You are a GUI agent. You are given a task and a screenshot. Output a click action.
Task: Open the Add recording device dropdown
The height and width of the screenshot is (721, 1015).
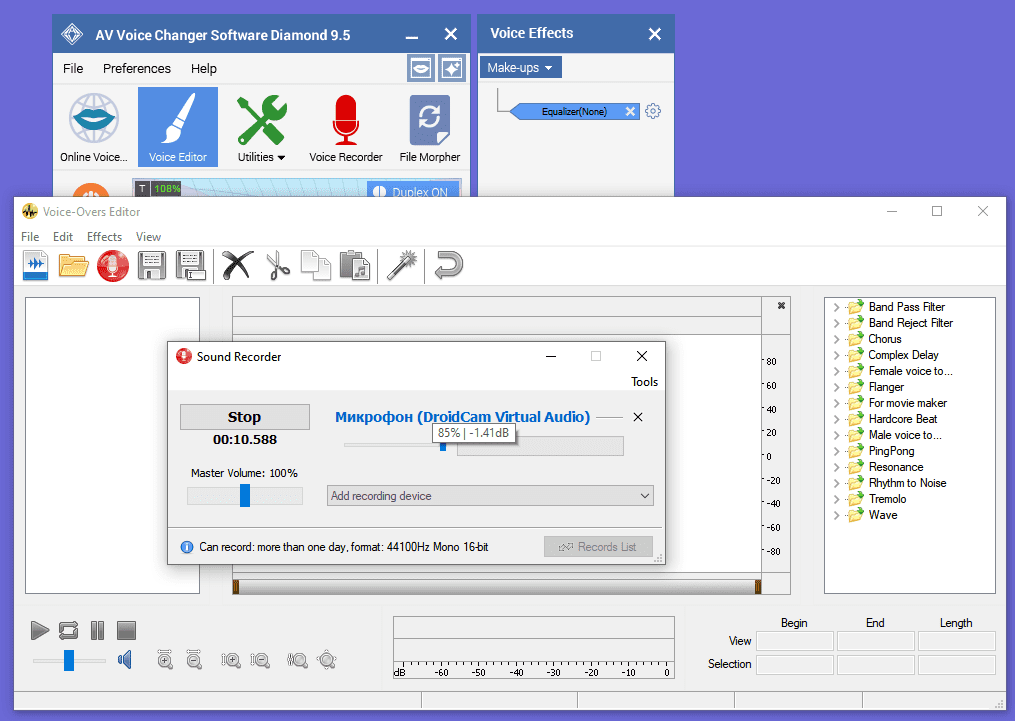tap(490, 496)
